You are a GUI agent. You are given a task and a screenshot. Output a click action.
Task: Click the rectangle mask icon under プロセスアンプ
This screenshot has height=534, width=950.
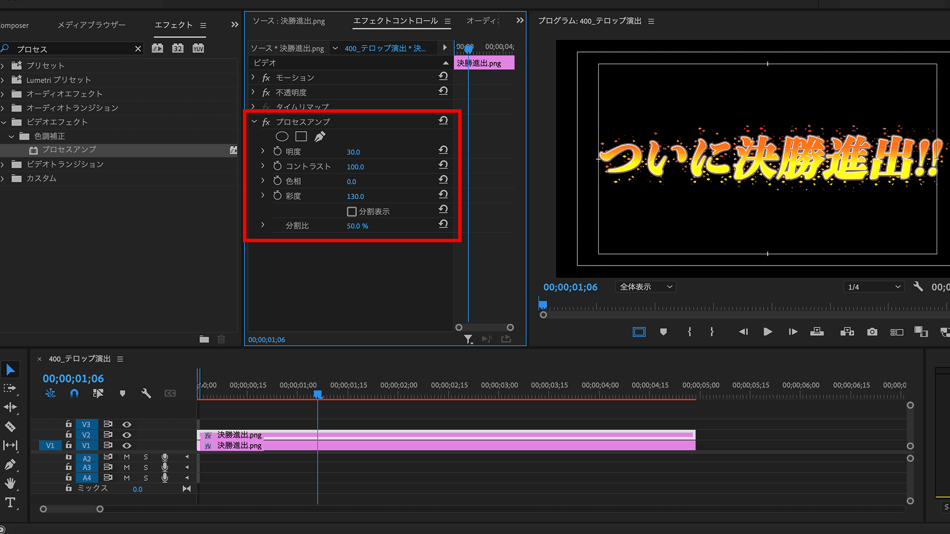(301, 137)
